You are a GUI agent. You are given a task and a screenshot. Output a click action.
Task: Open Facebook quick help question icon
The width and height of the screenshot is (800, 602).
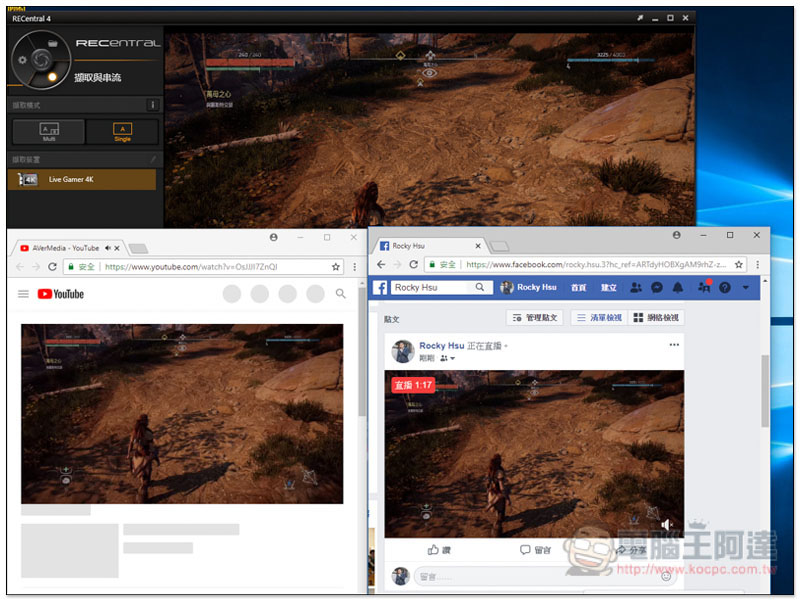(724, 288)
